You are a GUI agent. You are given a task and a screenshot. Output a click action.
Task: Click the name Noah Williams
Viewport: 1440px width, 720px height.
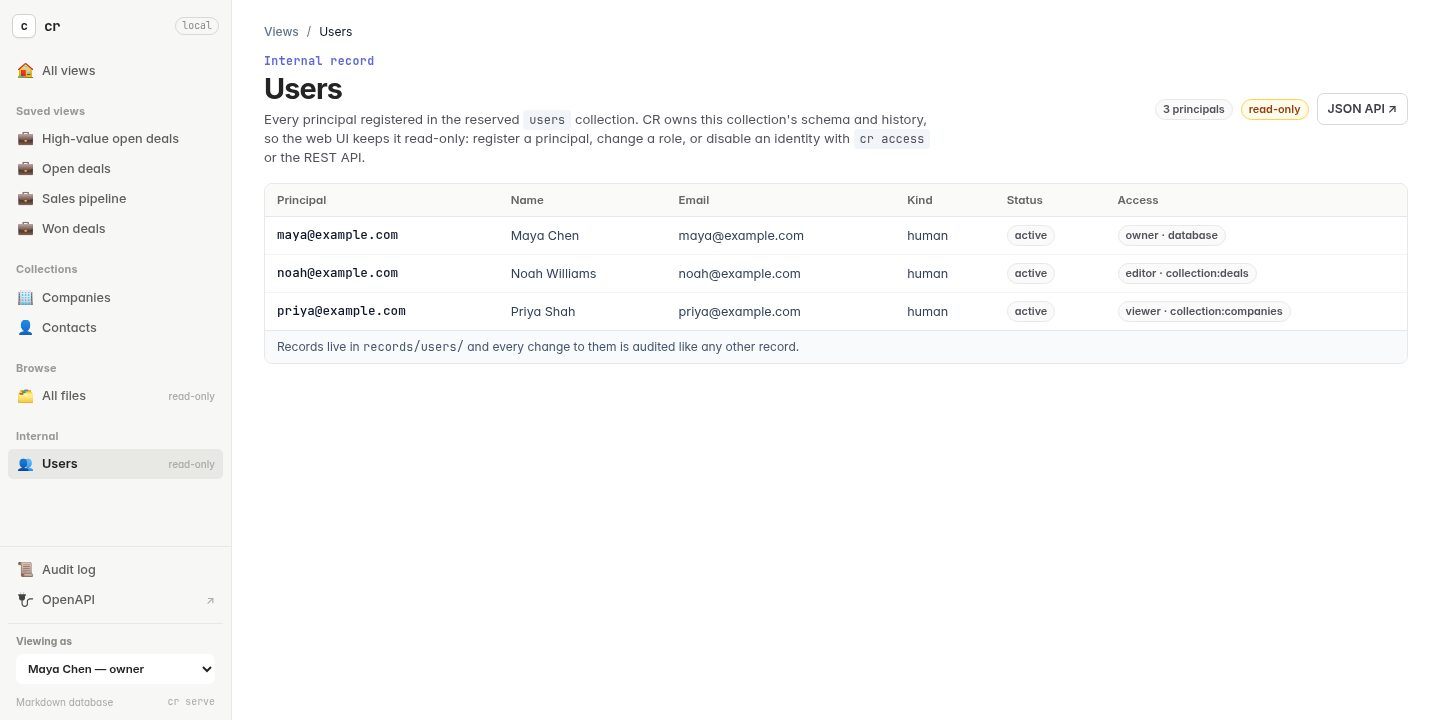pyautogui.click(x=553, y=274)
